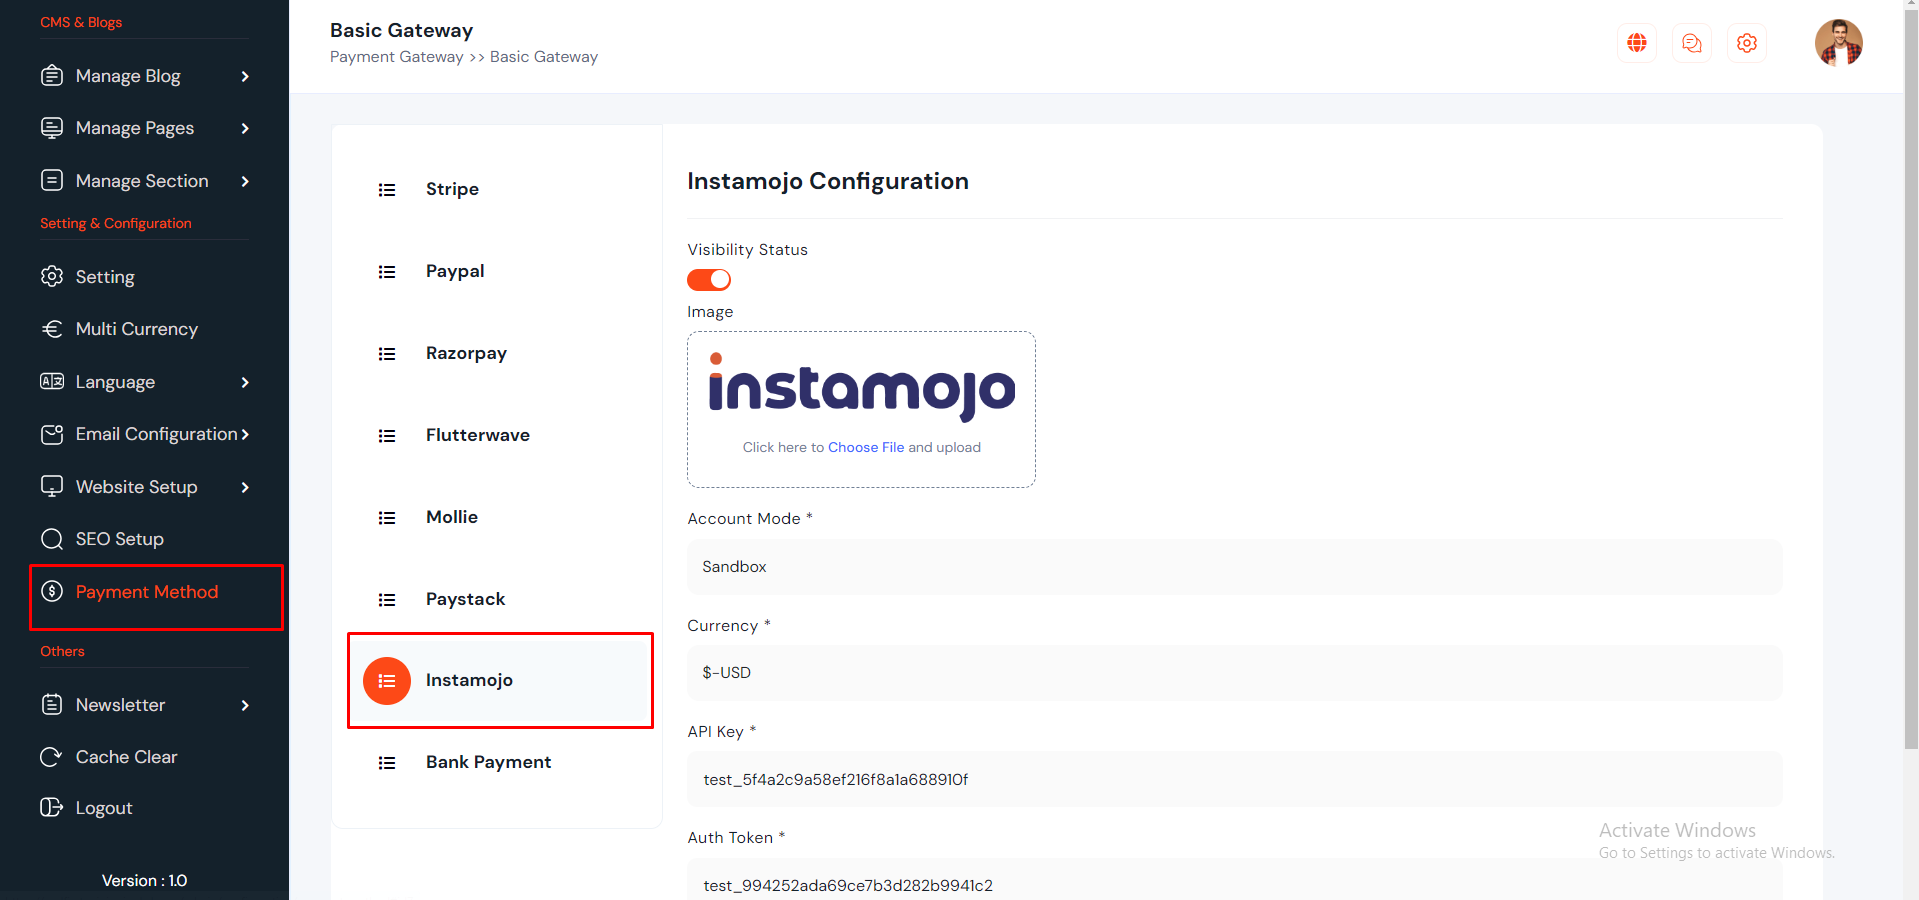Click the Manage Pages sidebar icon
1919x900 pixels.
(52, 128)
